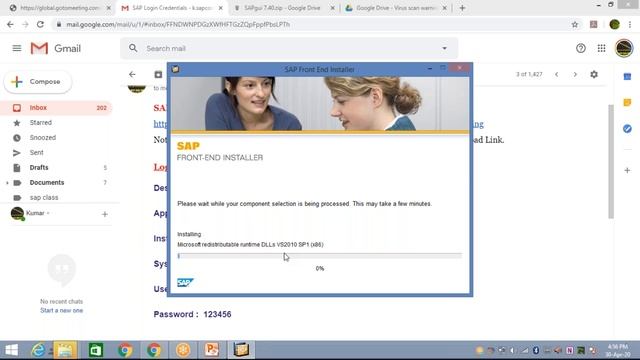Archive the open email
The height and width of the screenshot is (360, 640).
tap(158, 74)
